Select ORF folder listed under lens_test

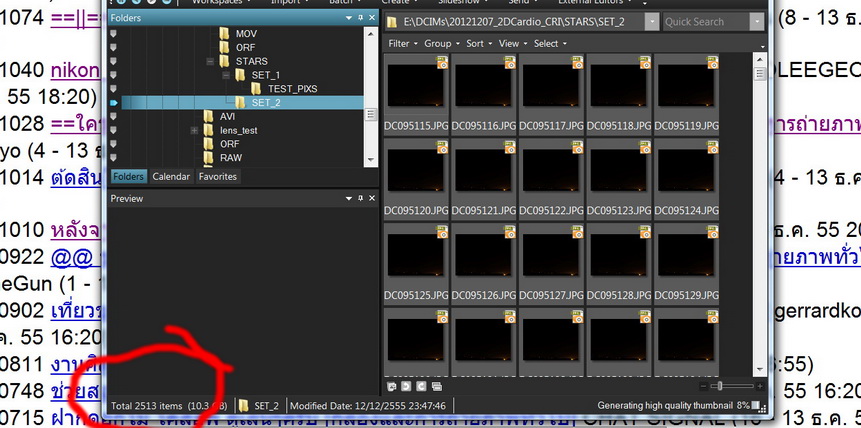[229, 144]
